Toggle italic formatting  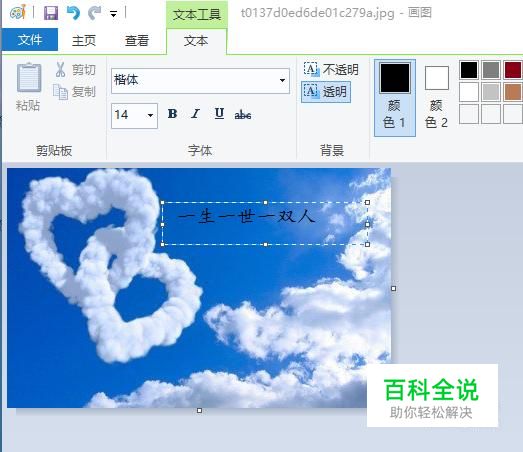pos(195,114)
